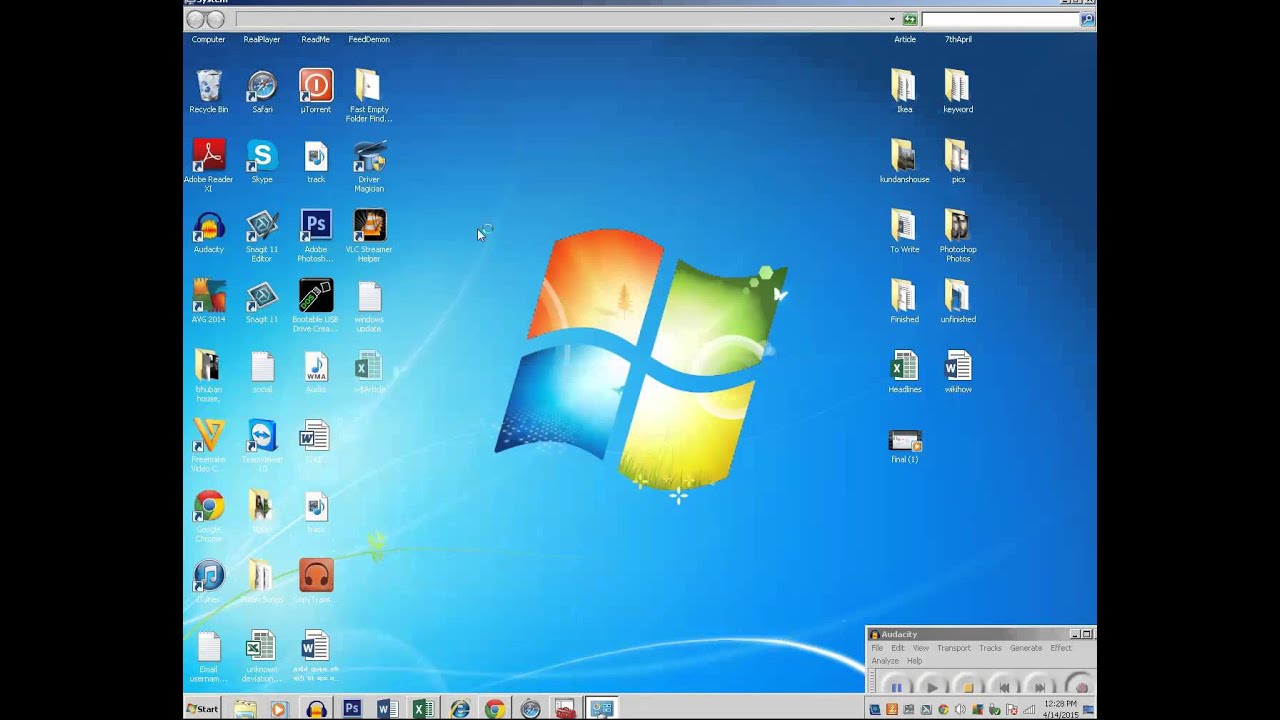Open the kundanshouse folder
Viewport: 1280px width, 720px height.
click(904, 162)
